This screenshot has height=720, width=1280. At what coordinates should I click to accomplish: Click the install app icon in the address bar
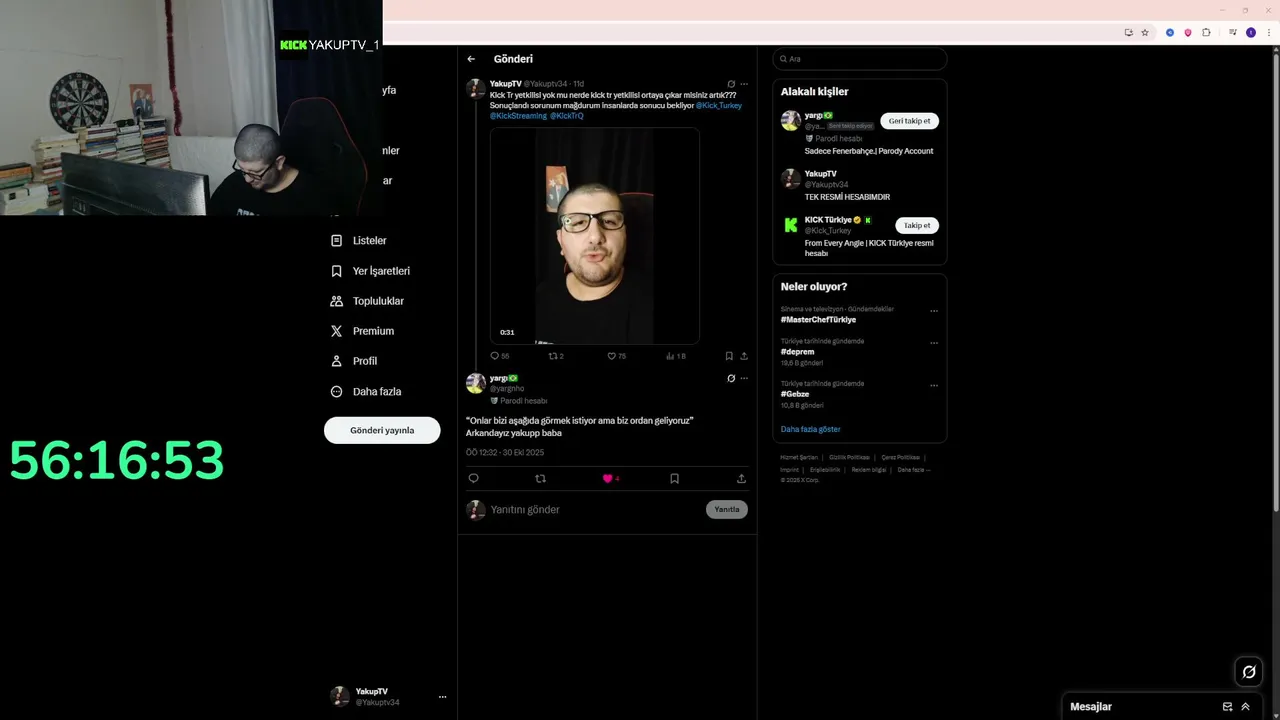tap(1129, 32)
